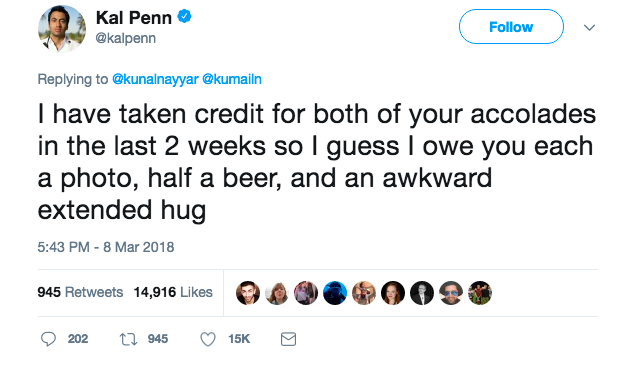Click the blue-toned liker avatar
This screenshot has width=633, height=376.
click(335, 293)
